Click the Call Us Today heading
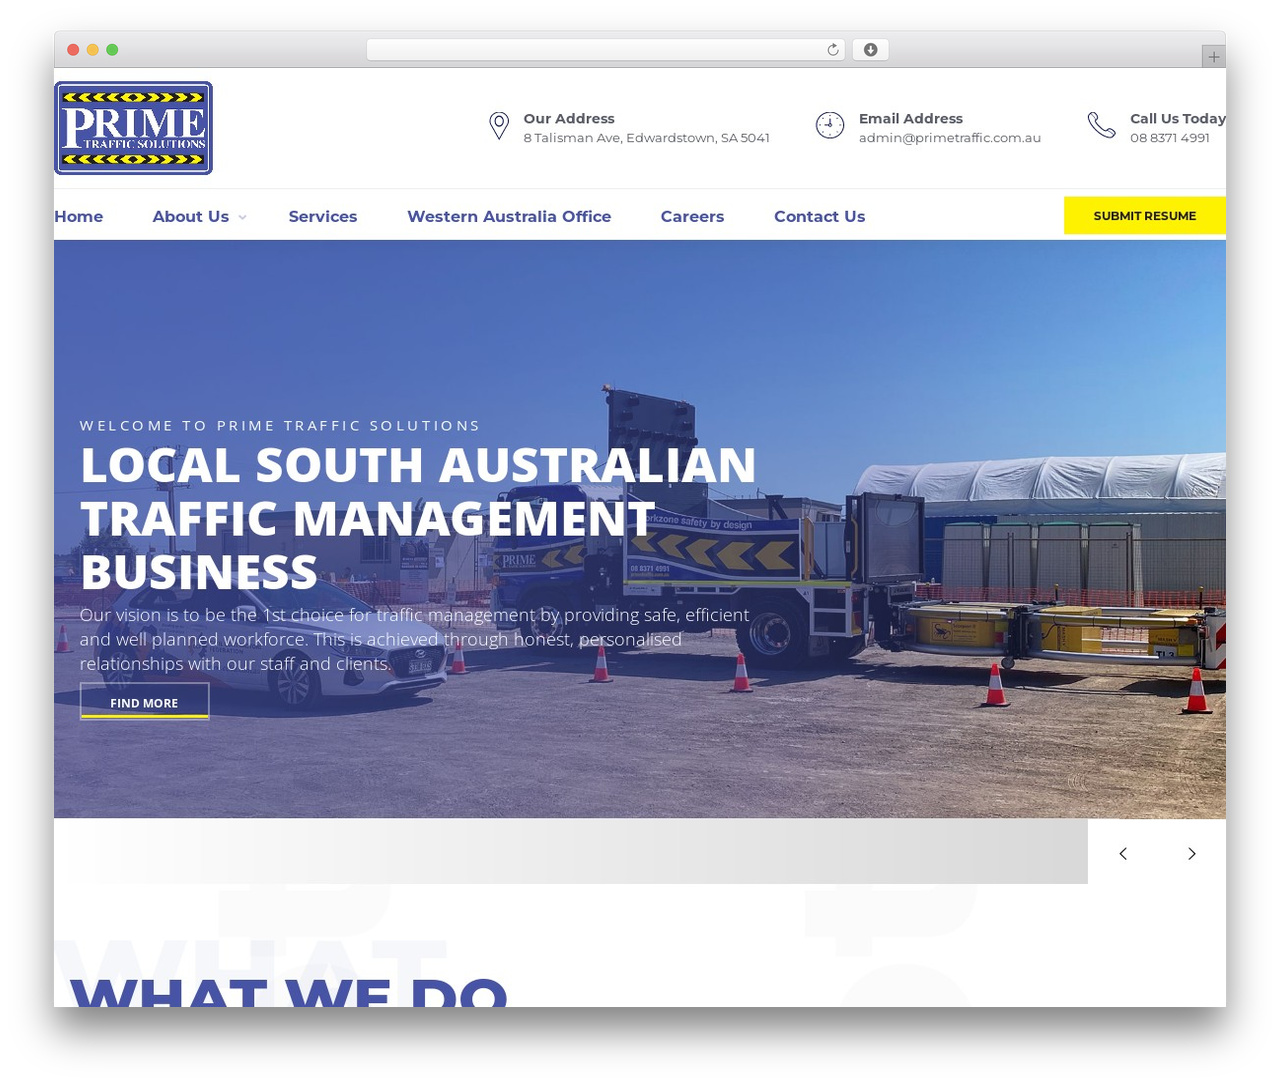 [1178, 118]
